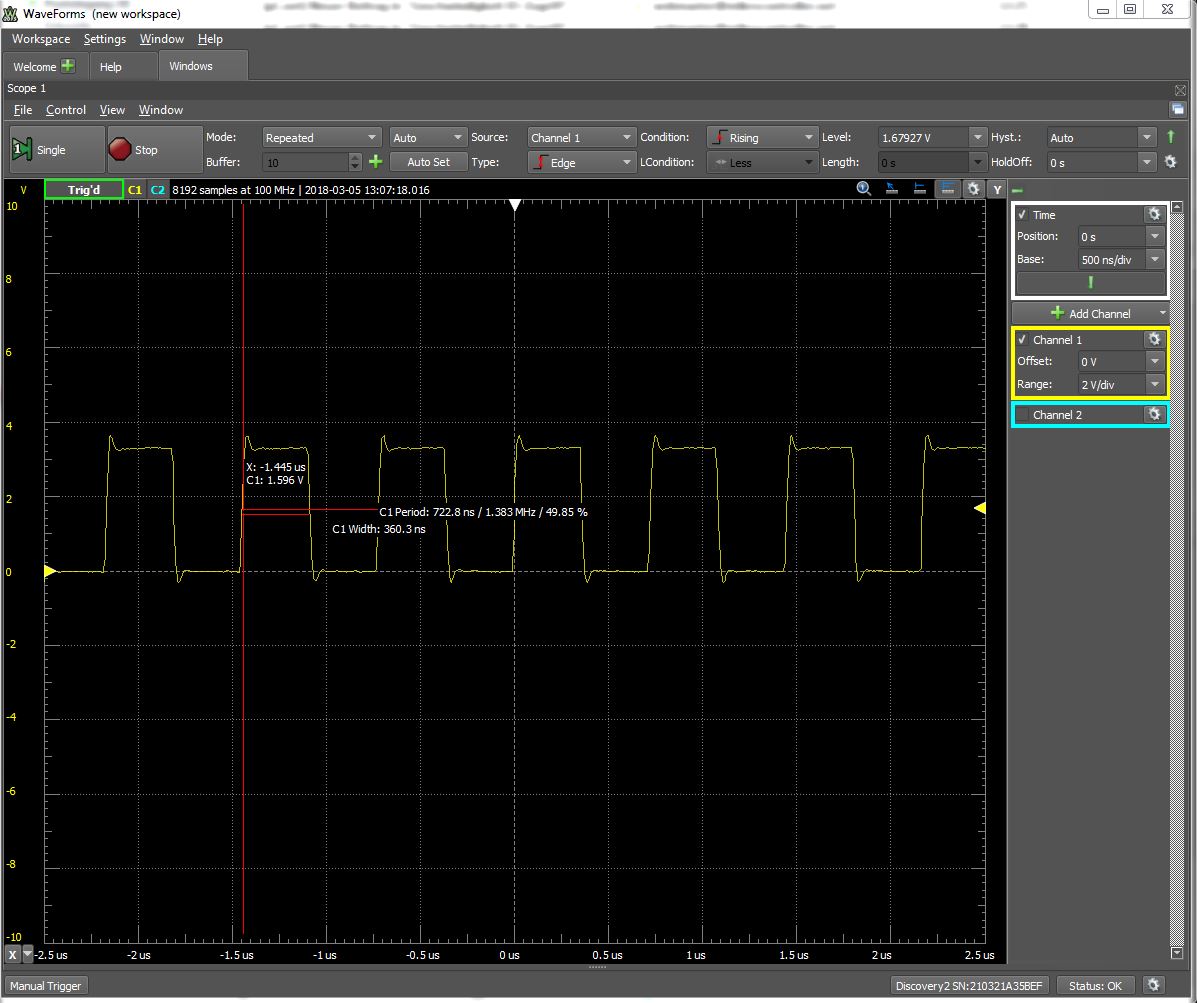Open the Auto trigger mode dropdown

pyautogui.click(x=427, y=137)
